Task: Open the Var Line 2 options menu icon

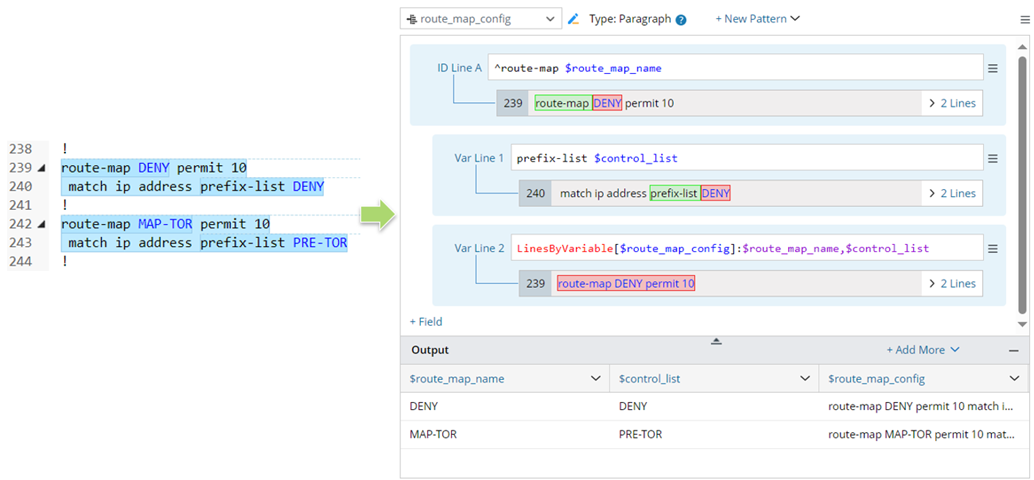Action: coord(993,249)
